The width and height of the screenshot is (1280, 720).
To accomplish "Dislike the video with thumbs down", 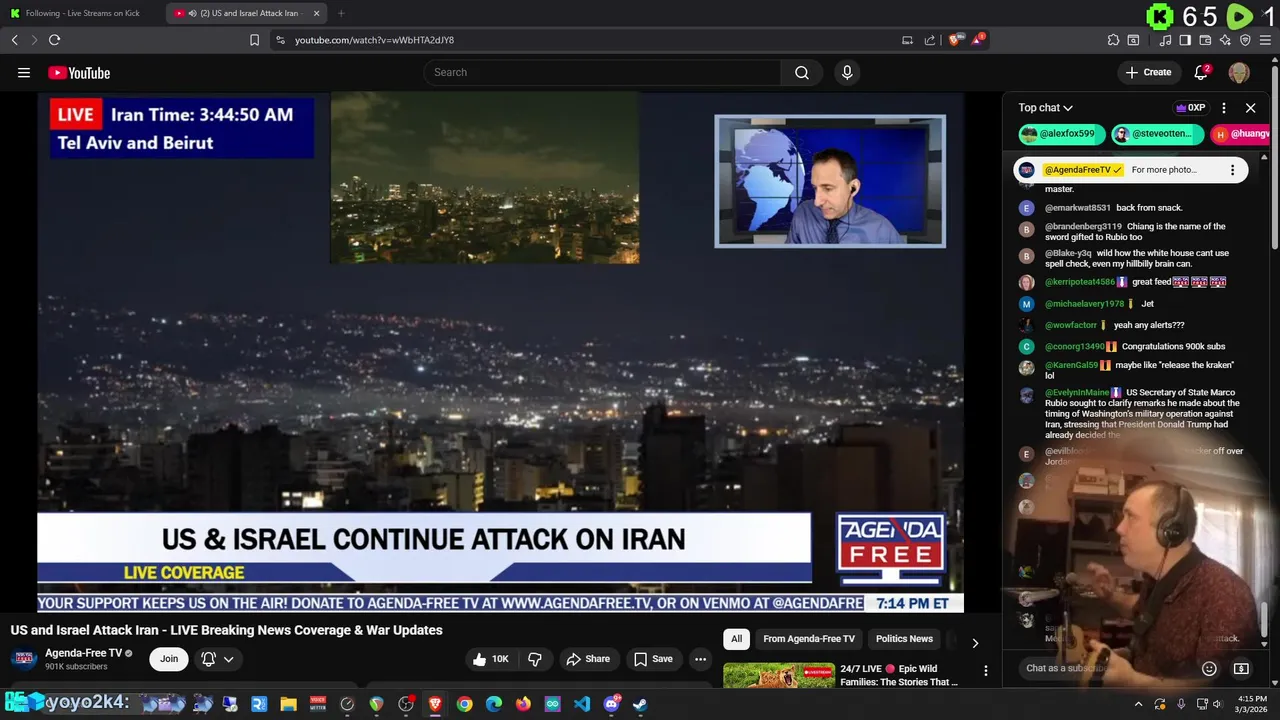I will click(535, 659).
